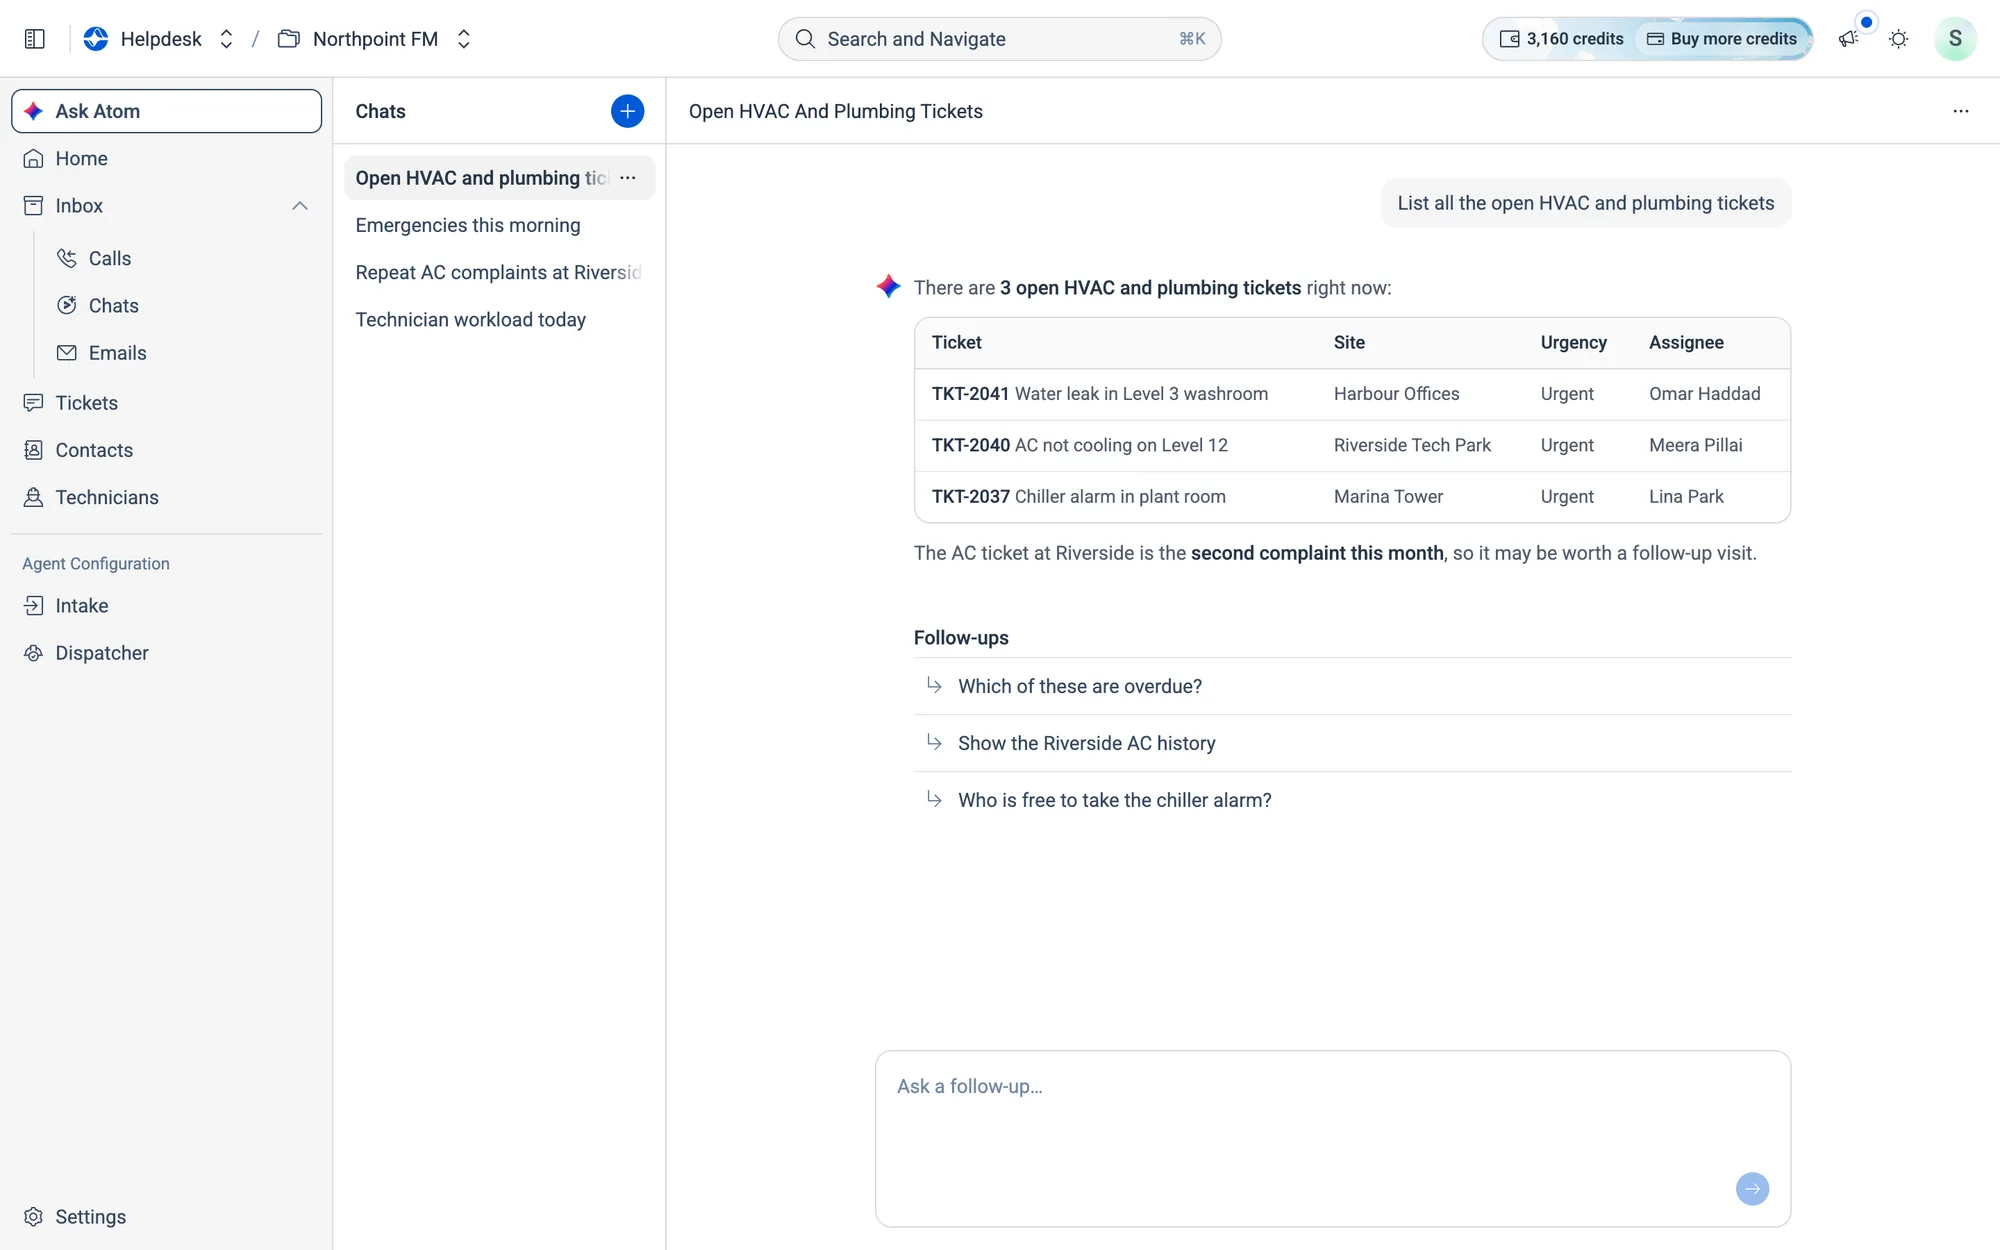Toggle light/dark theme sun icon
This screenshot has width=2000, height=1250.
click(1898, 39)
